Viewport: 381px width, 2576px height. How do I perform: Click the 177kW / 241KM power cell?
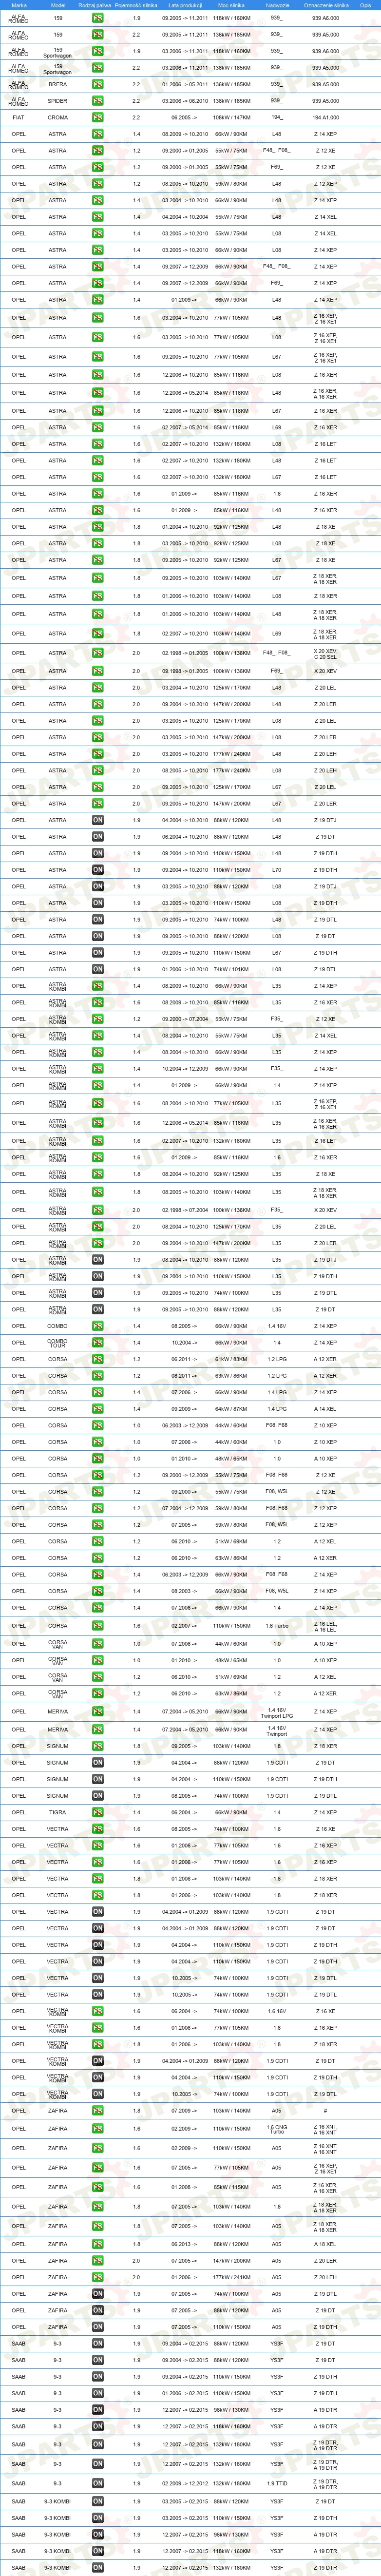[x=231, y=2277]
